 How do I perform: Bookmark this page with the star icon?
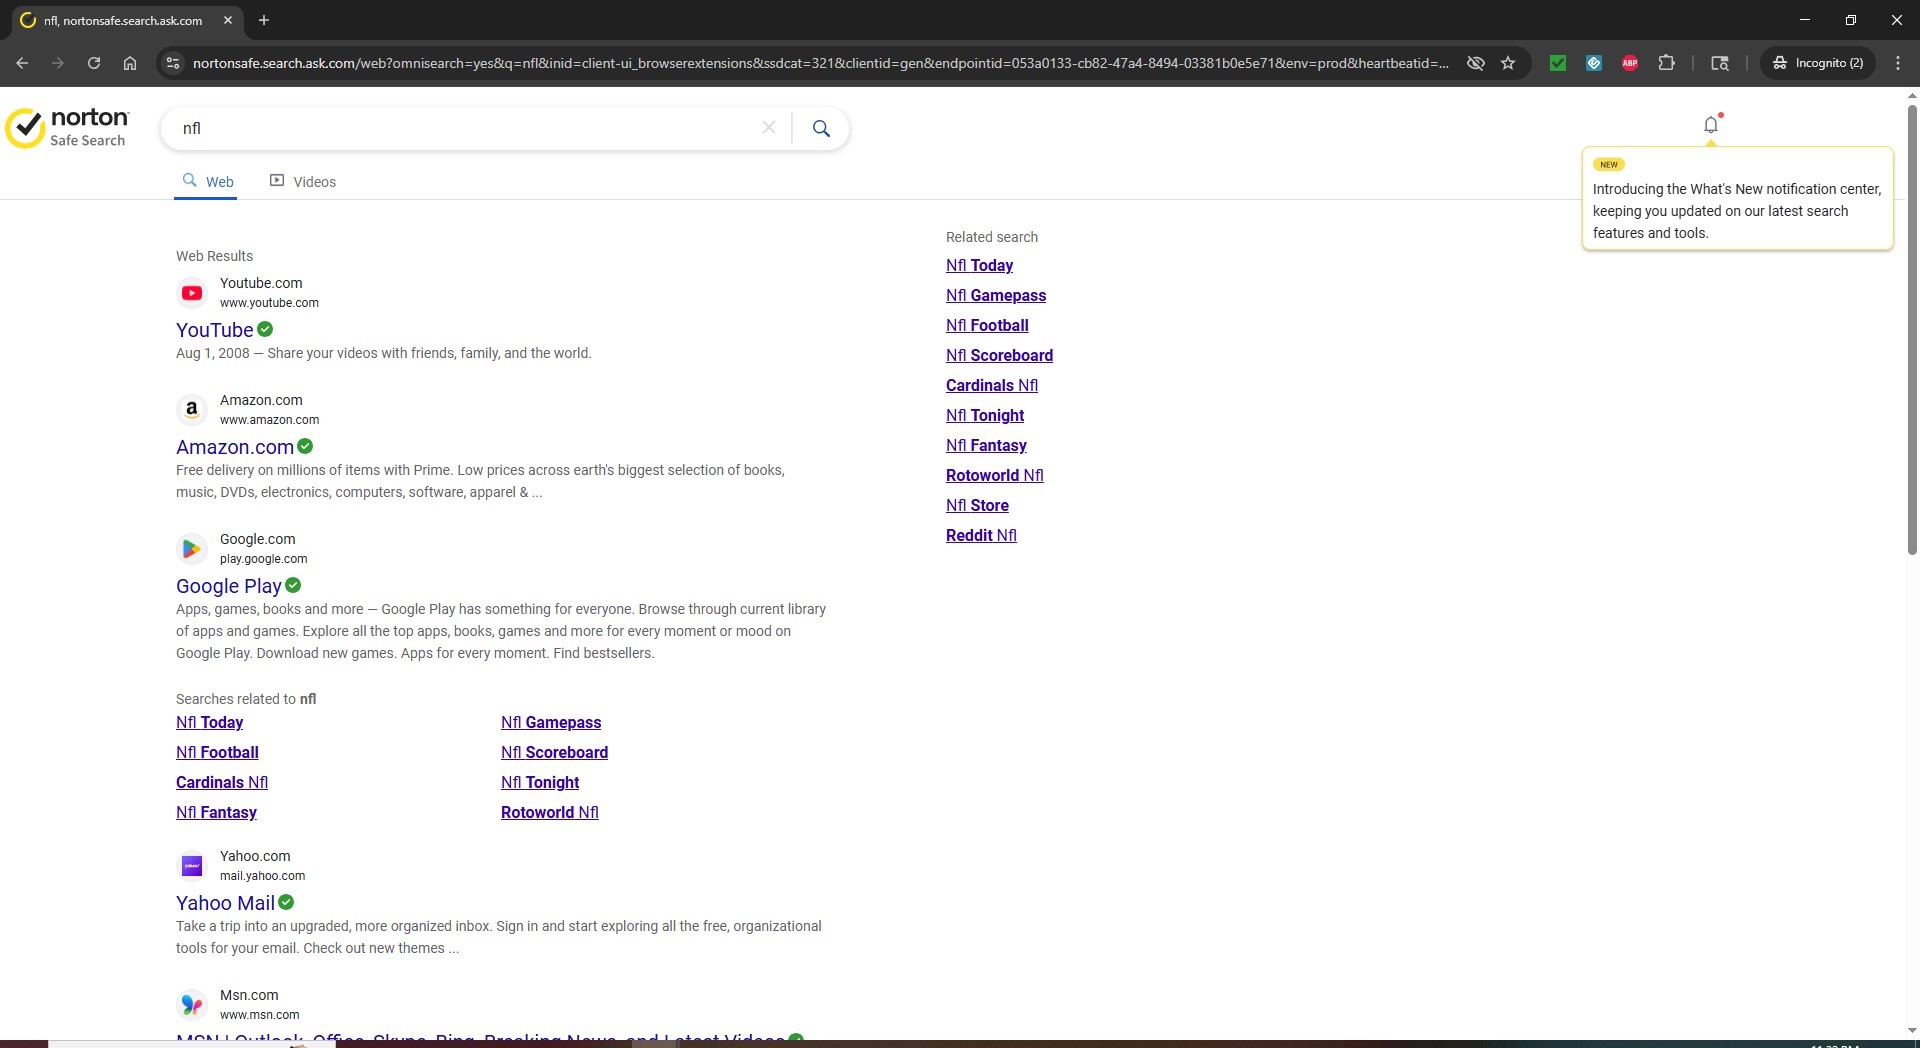tap(1508, 63)
